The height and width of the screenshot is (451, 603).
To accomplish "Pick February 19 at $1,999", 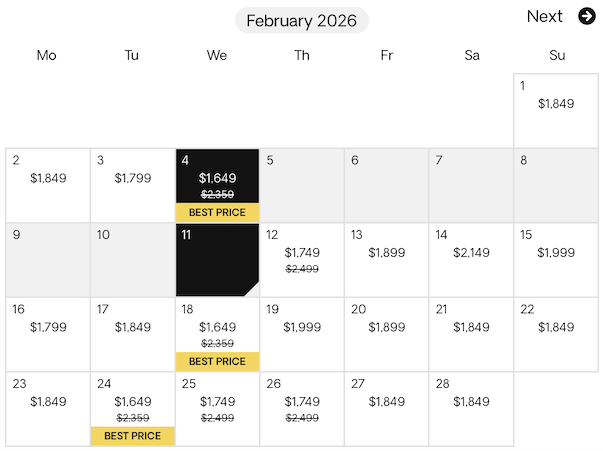I will click(x=302, y=334).
